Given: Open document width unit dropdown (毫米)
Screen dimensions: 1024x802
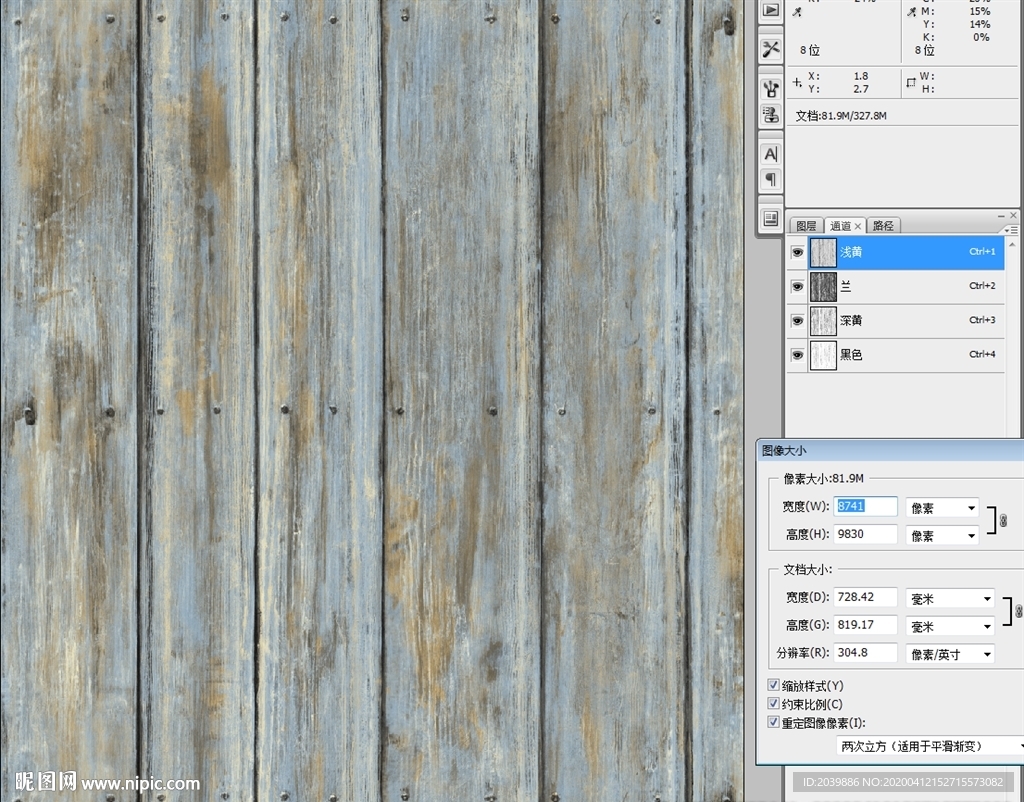Looking at the screenshot, I should [x=950, y=598].
